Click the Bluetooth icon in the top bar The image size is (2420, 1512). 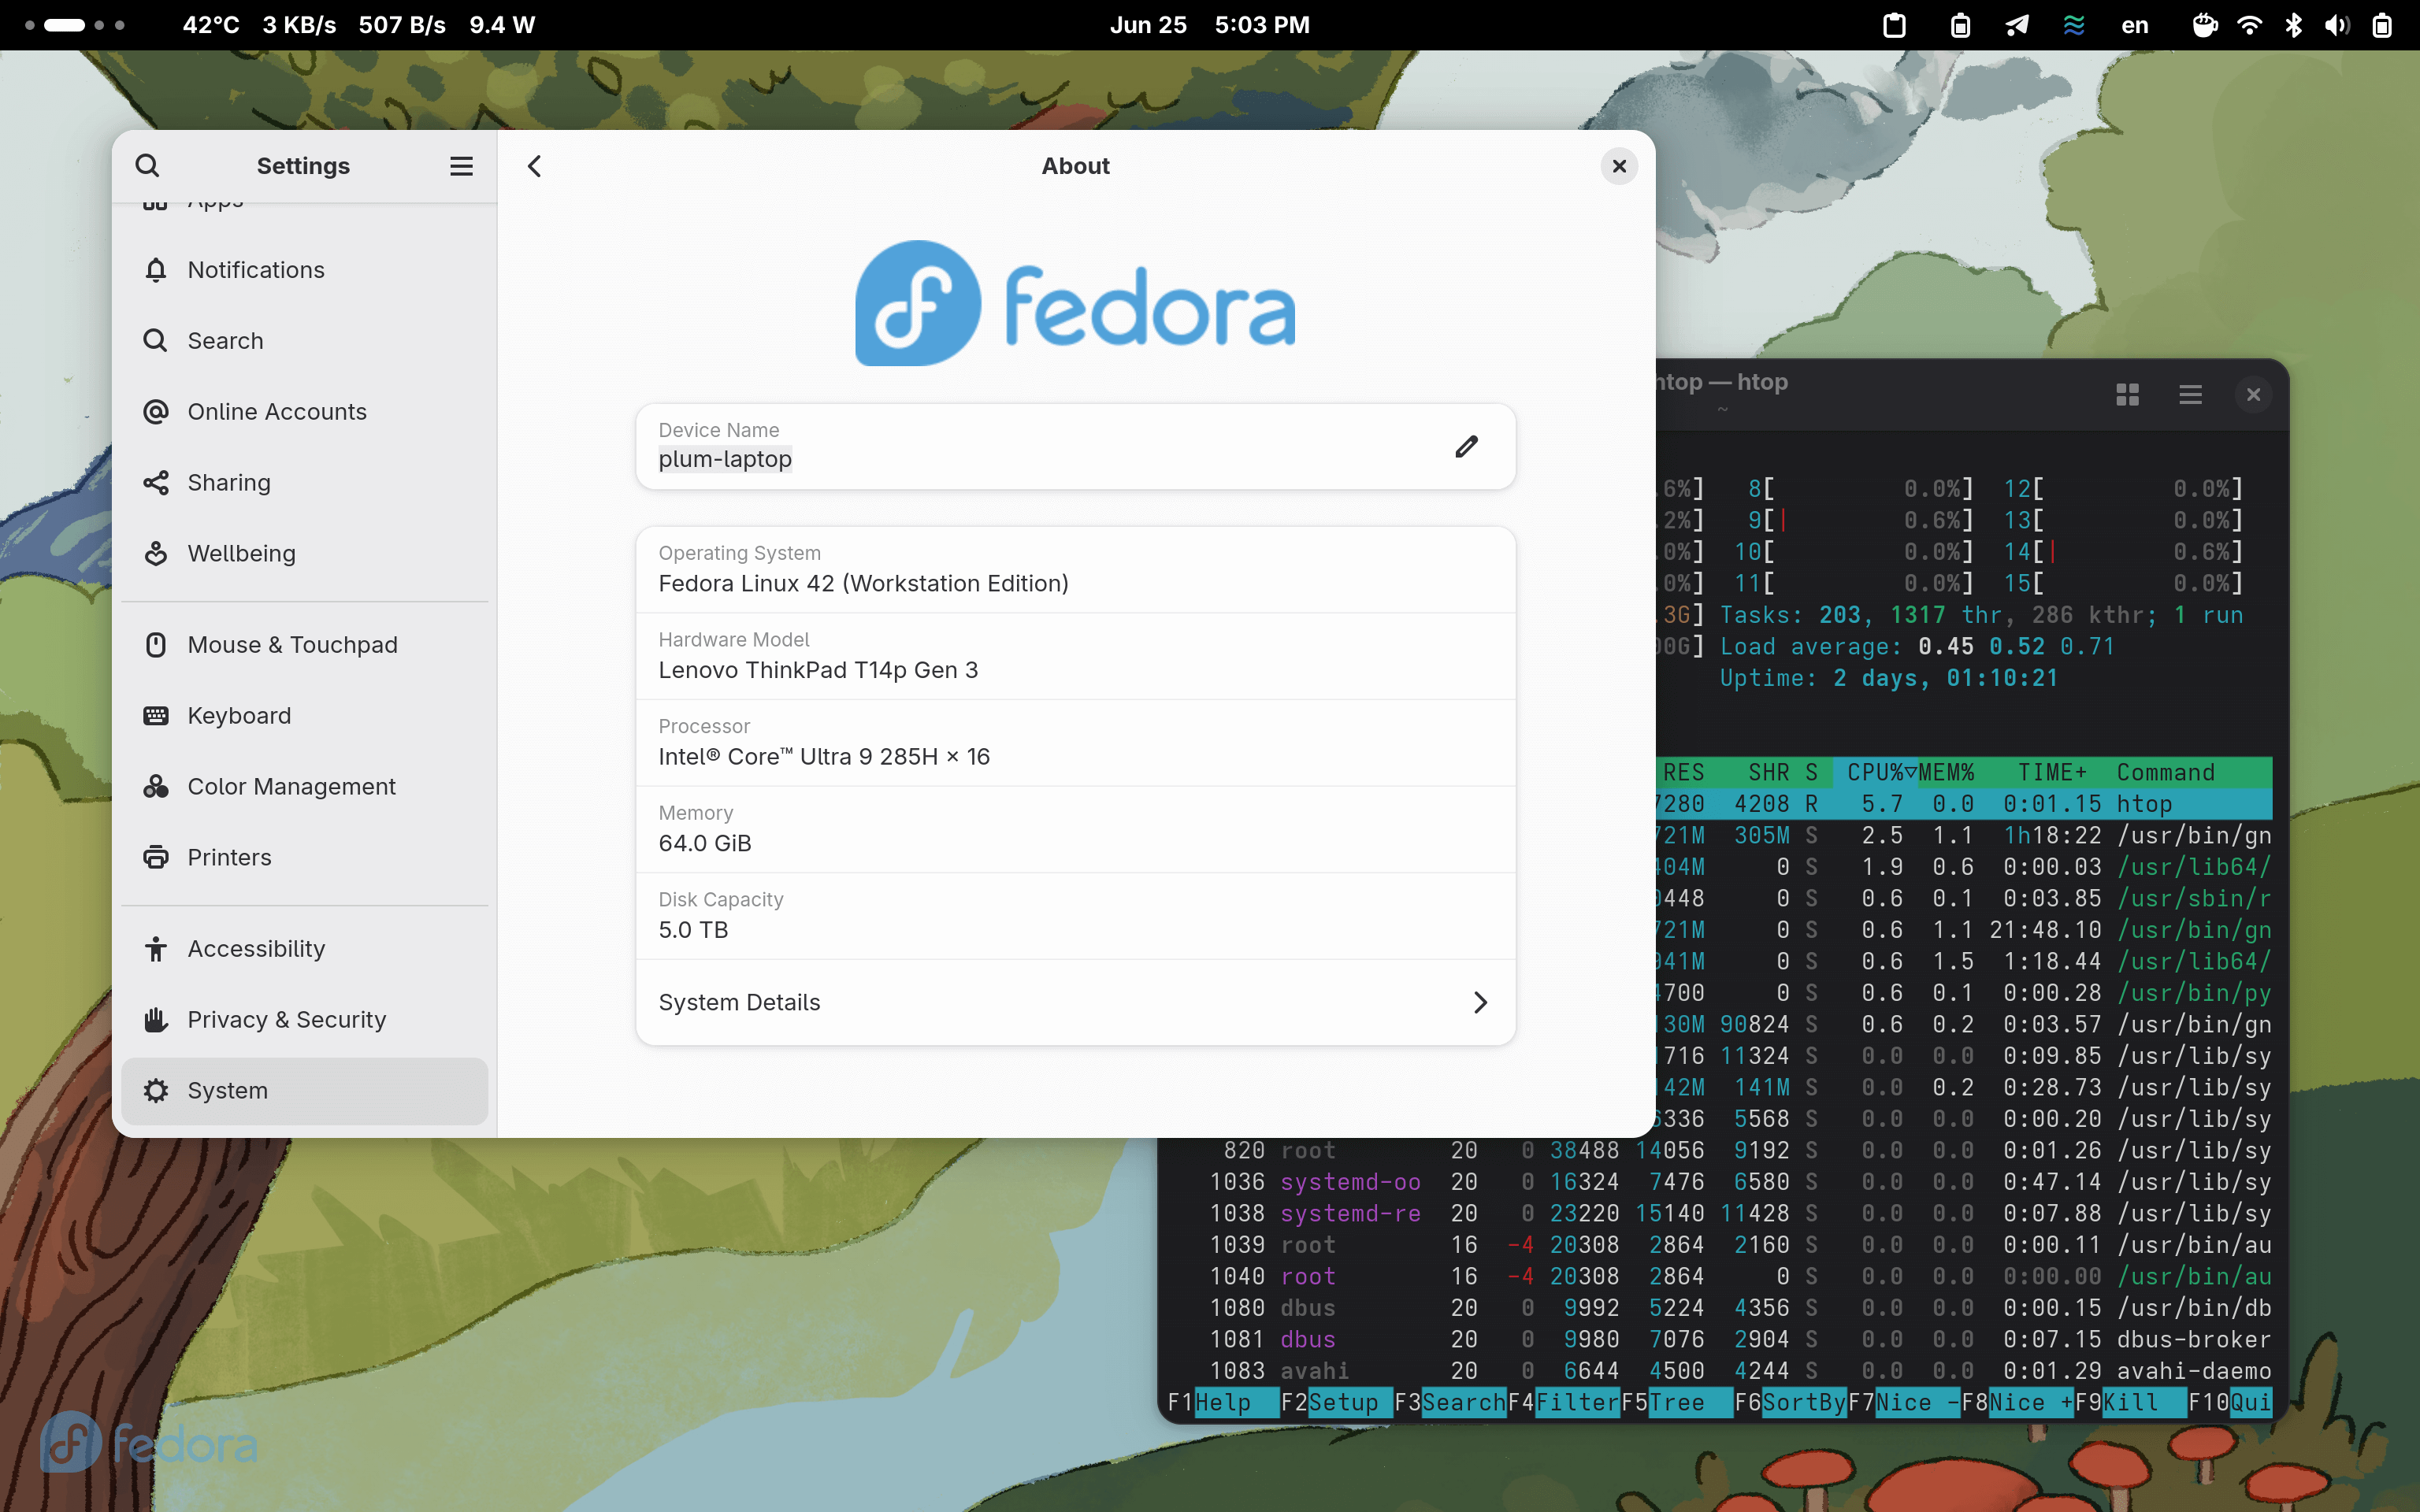tap(2293, 25)
